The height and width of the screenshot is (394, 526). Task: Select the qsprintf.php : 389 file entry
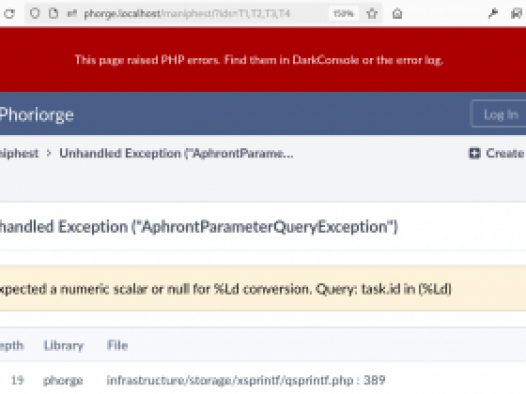[x=246, y=380]
